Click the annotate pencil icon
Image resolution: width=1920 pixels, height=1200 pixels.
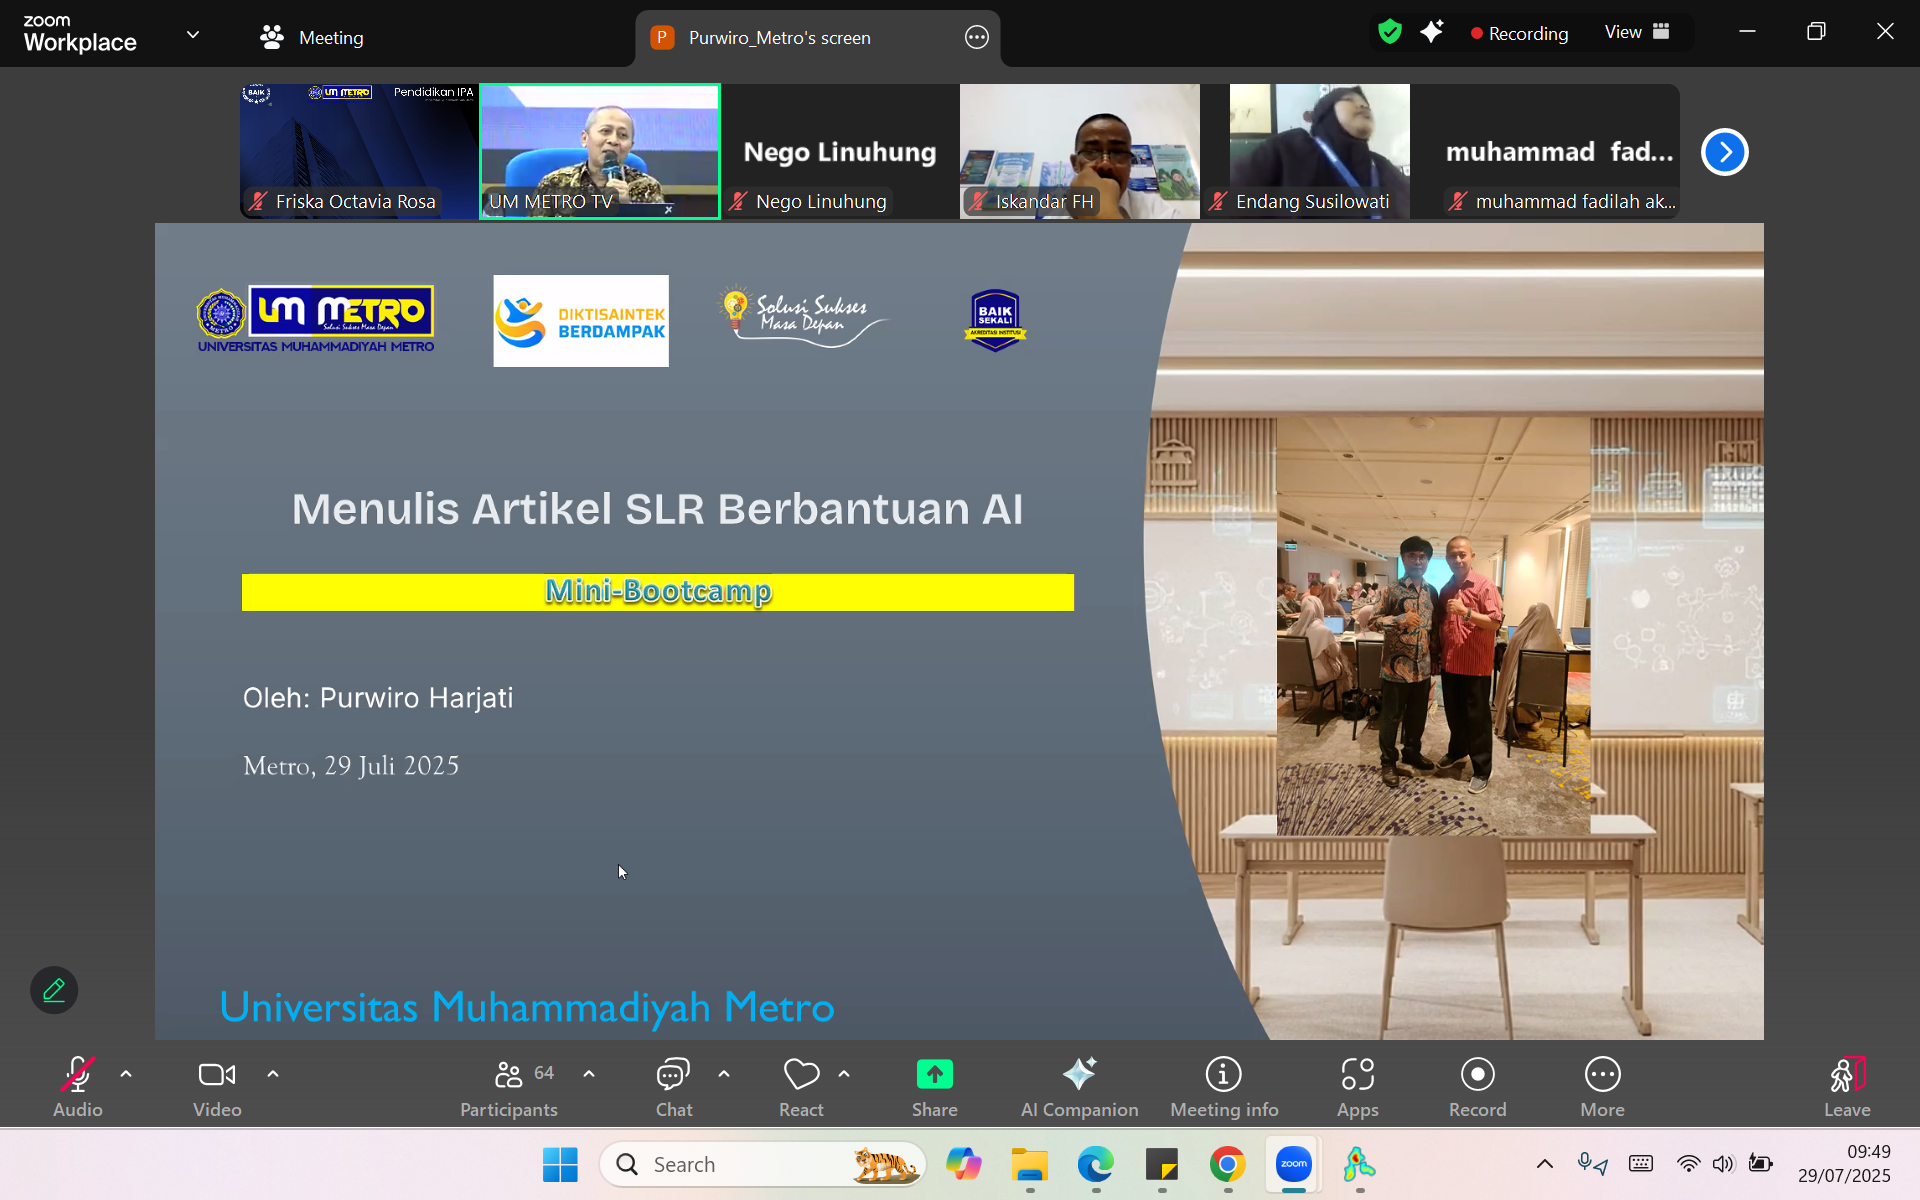tap(54, 990)
